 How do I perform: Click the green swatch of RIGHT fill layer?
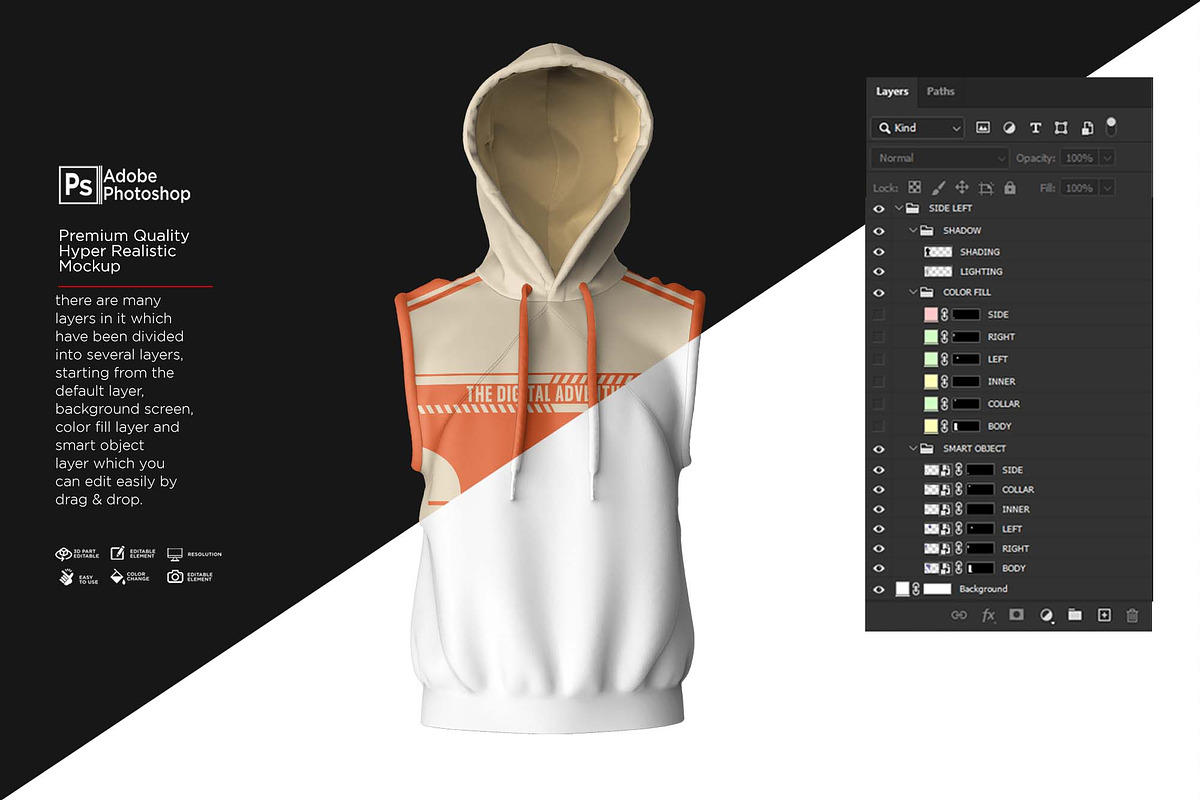931,336
